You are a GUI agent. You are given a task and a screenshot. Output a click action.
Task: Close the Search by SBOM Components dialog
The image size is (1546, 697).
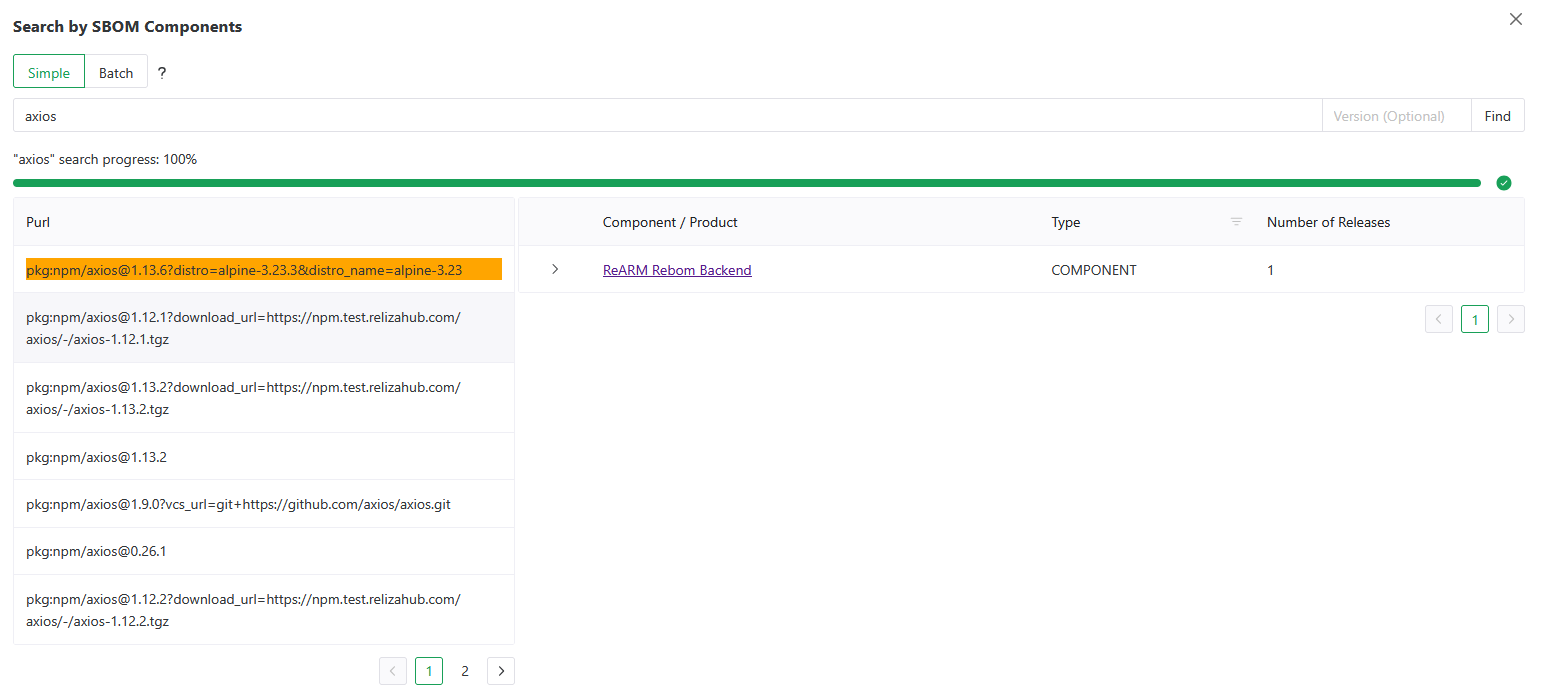(x=1516, y=19)
